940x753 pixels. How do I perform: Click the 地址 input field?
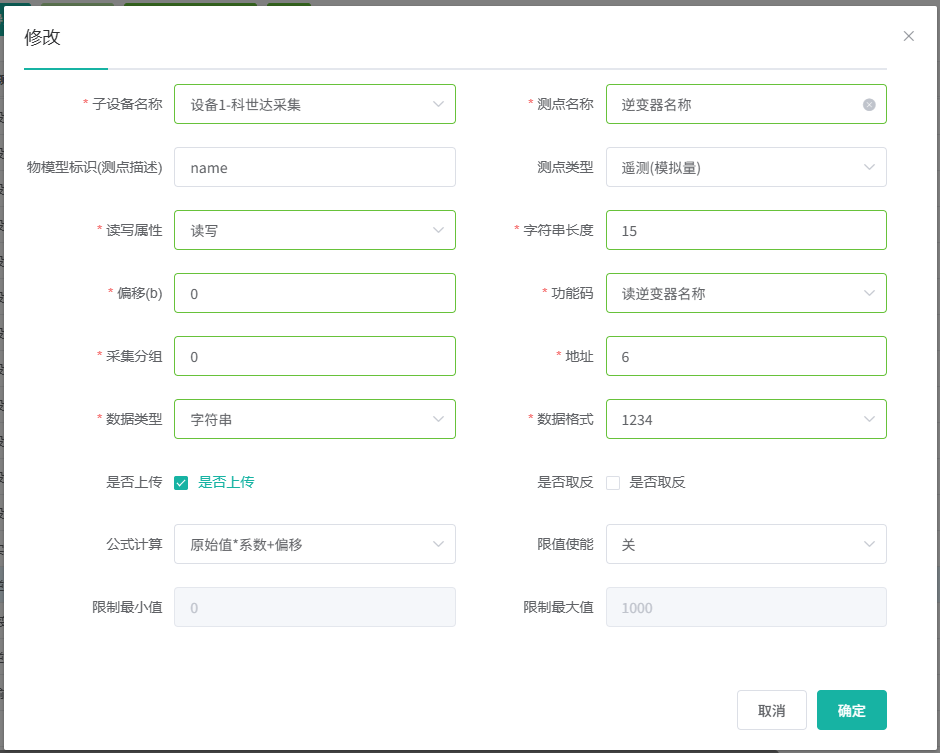pos(745,356)
